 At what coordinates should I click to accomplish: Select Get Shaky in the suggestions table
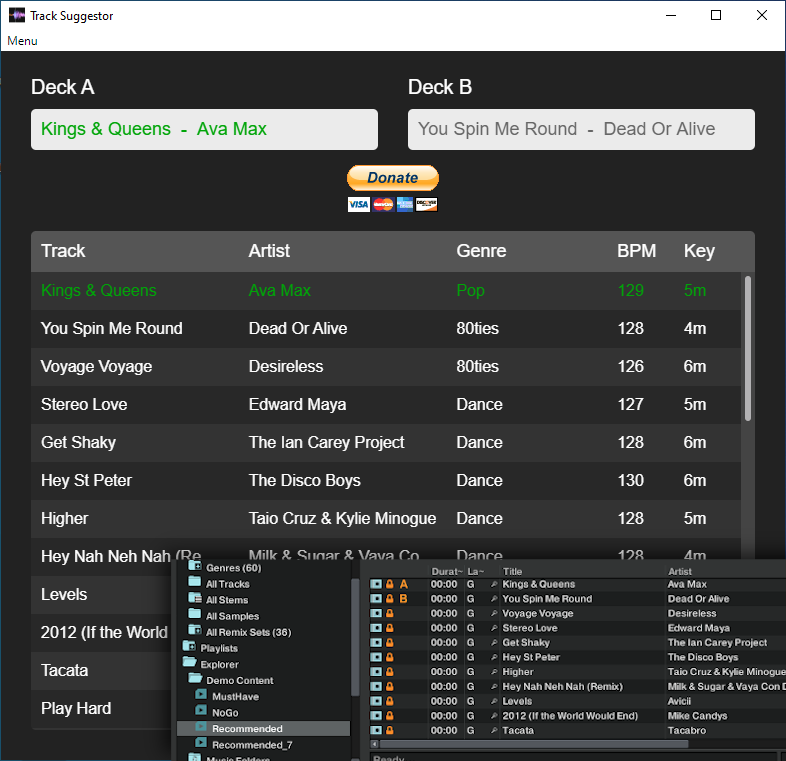tap(386, 443)
